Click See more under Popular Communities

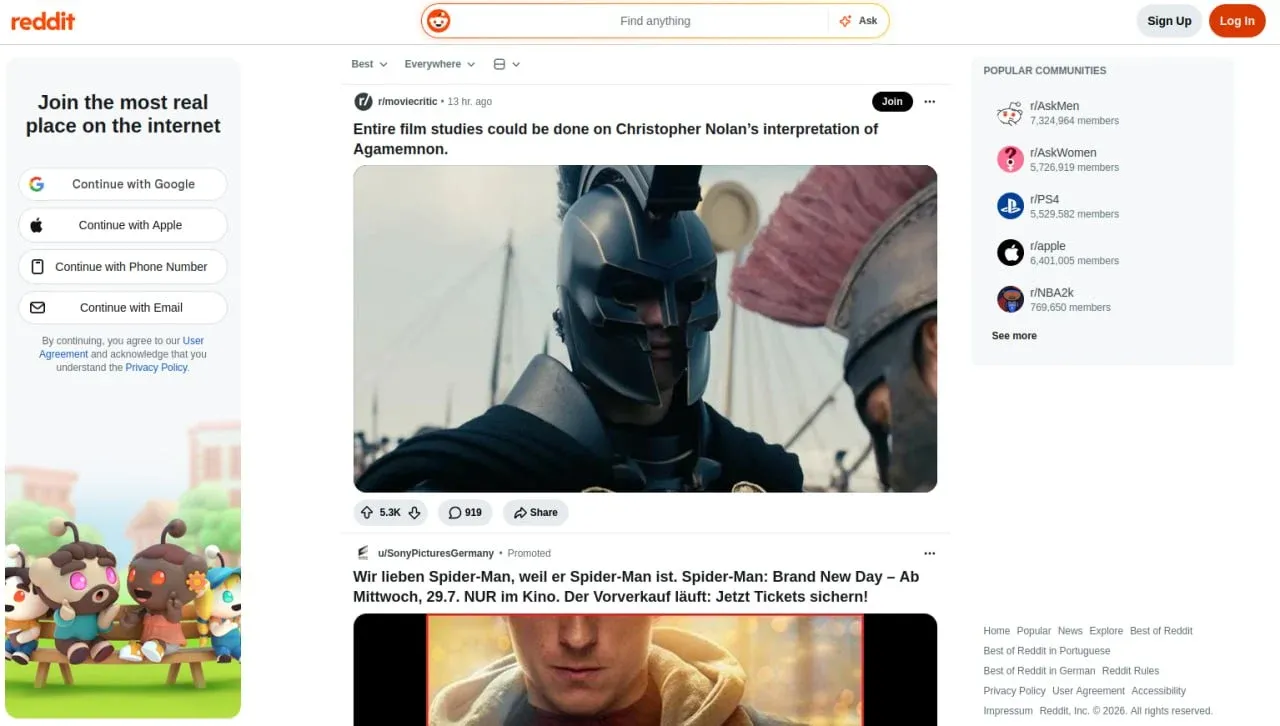pyautogui.click(x=1014, y=336)
